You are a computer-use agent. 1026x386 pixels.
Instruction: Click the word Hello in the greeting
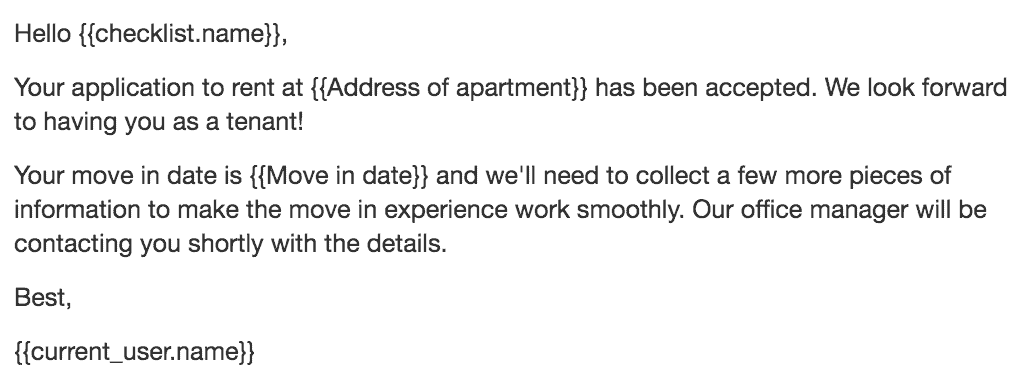click(42, 33)
